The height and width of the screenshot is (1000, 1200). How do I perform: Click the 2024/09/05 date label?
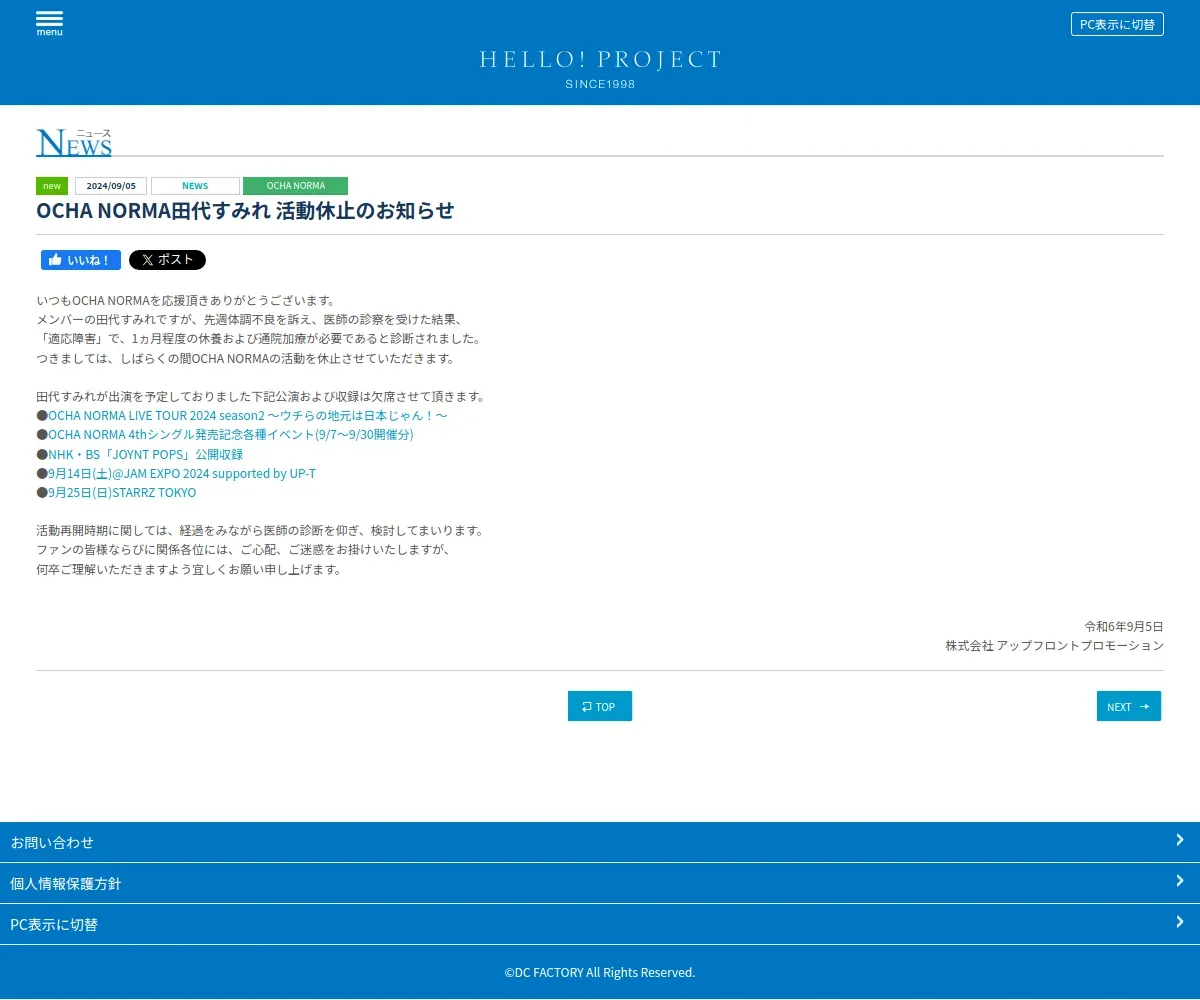coord(111,186)
